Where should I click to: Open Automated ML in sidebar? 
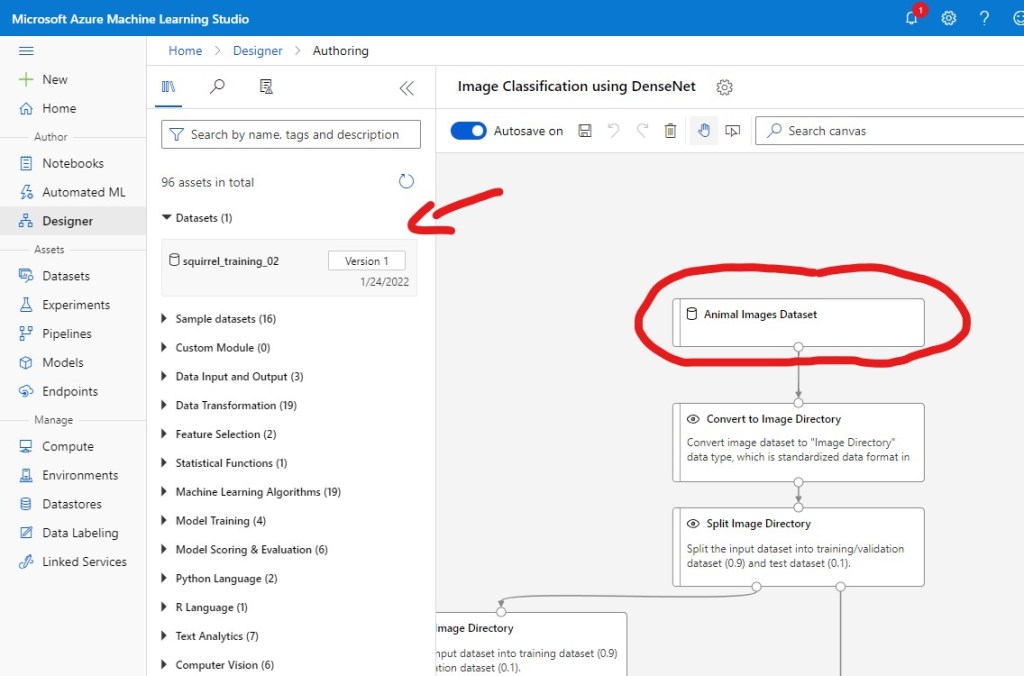[83, 192]
